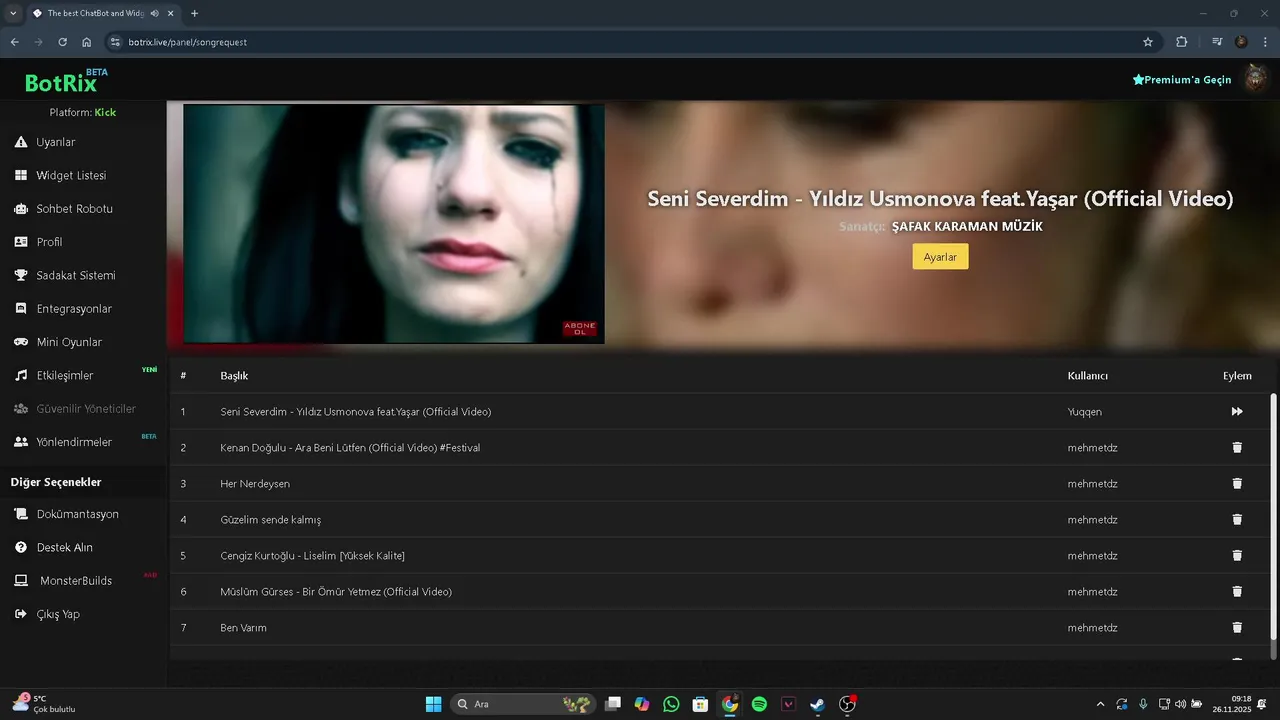Click Çıkış Yap to log out

[58, 614]
